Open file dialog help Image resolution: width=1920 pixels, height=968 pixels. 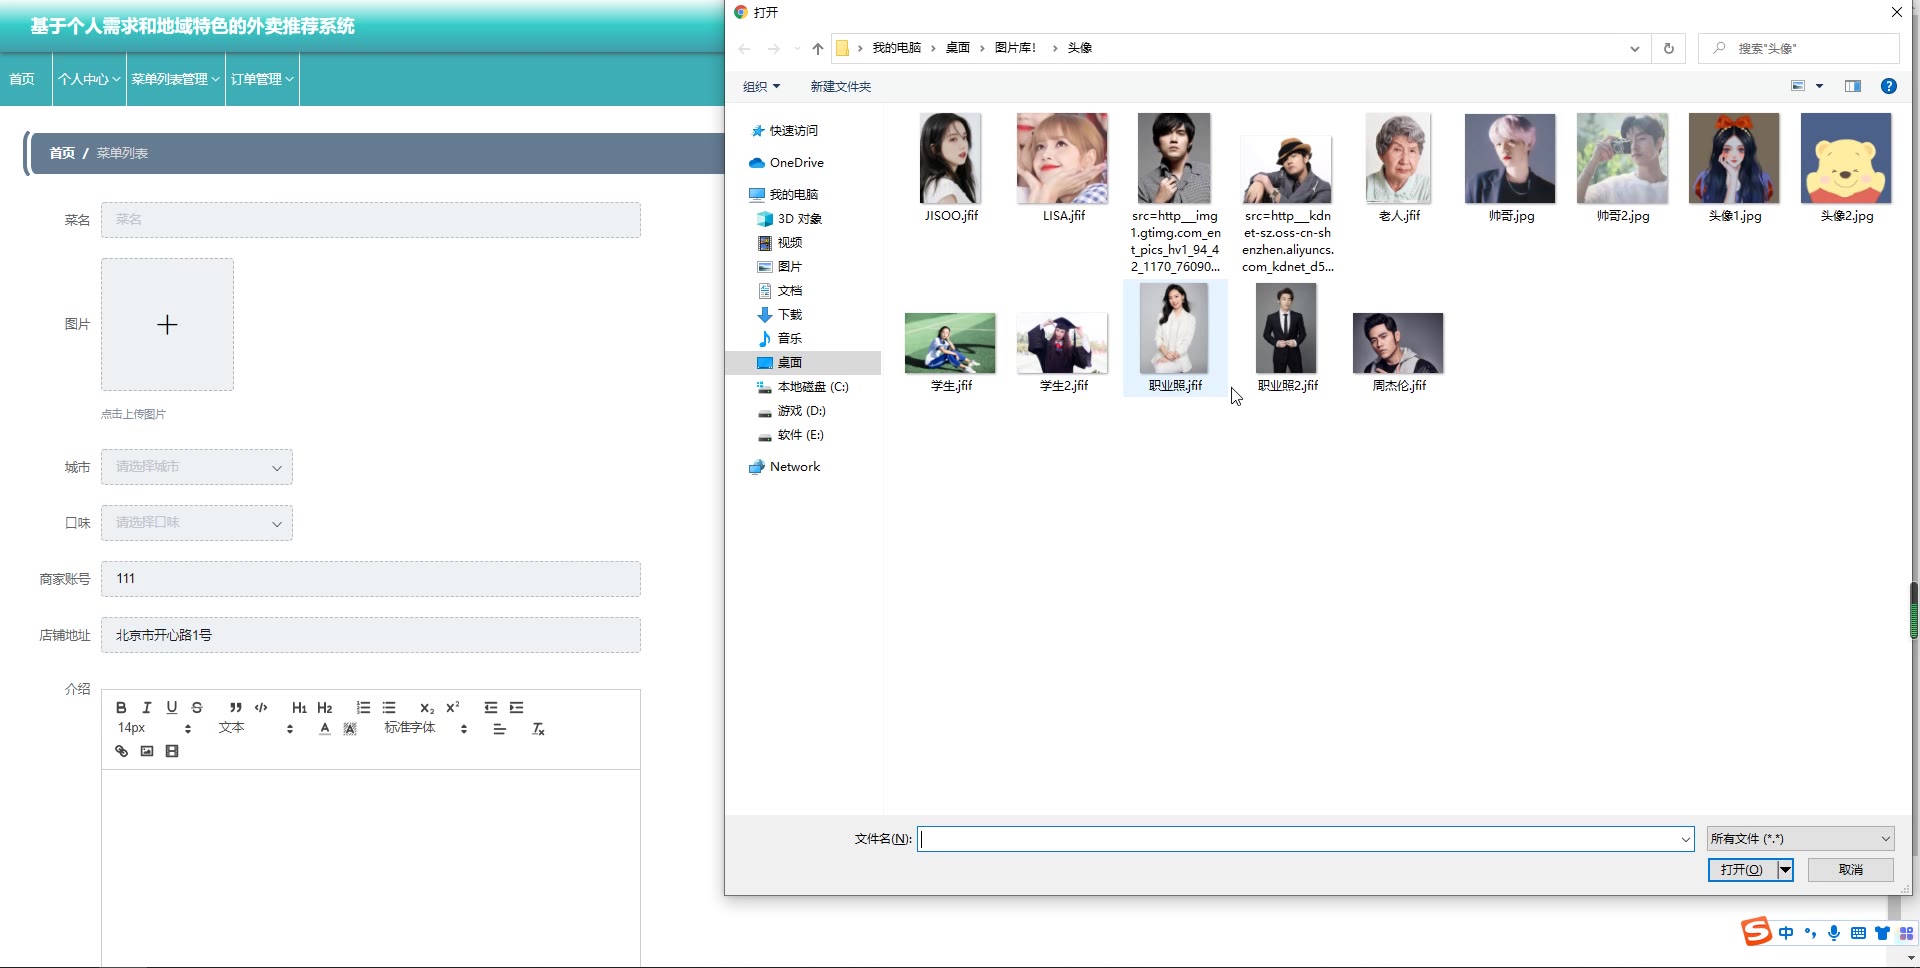click(x=1889, y=86)
